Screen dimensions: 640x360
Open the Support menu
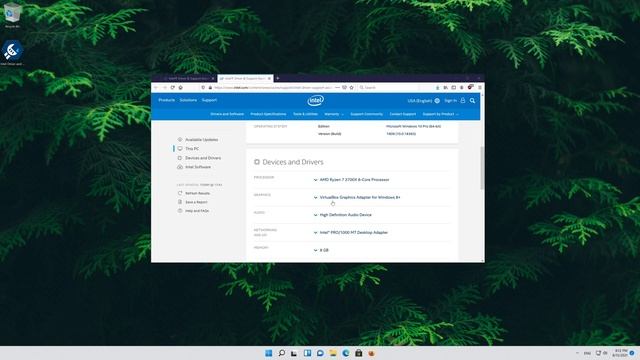tap(209, 100)
